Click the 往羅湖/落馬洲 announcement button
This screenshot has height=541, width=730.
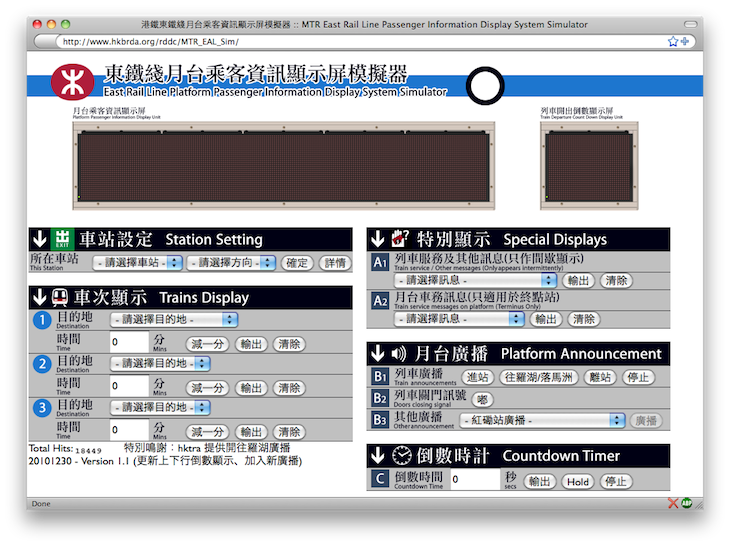pyautogui.click(x=539, y=377)
